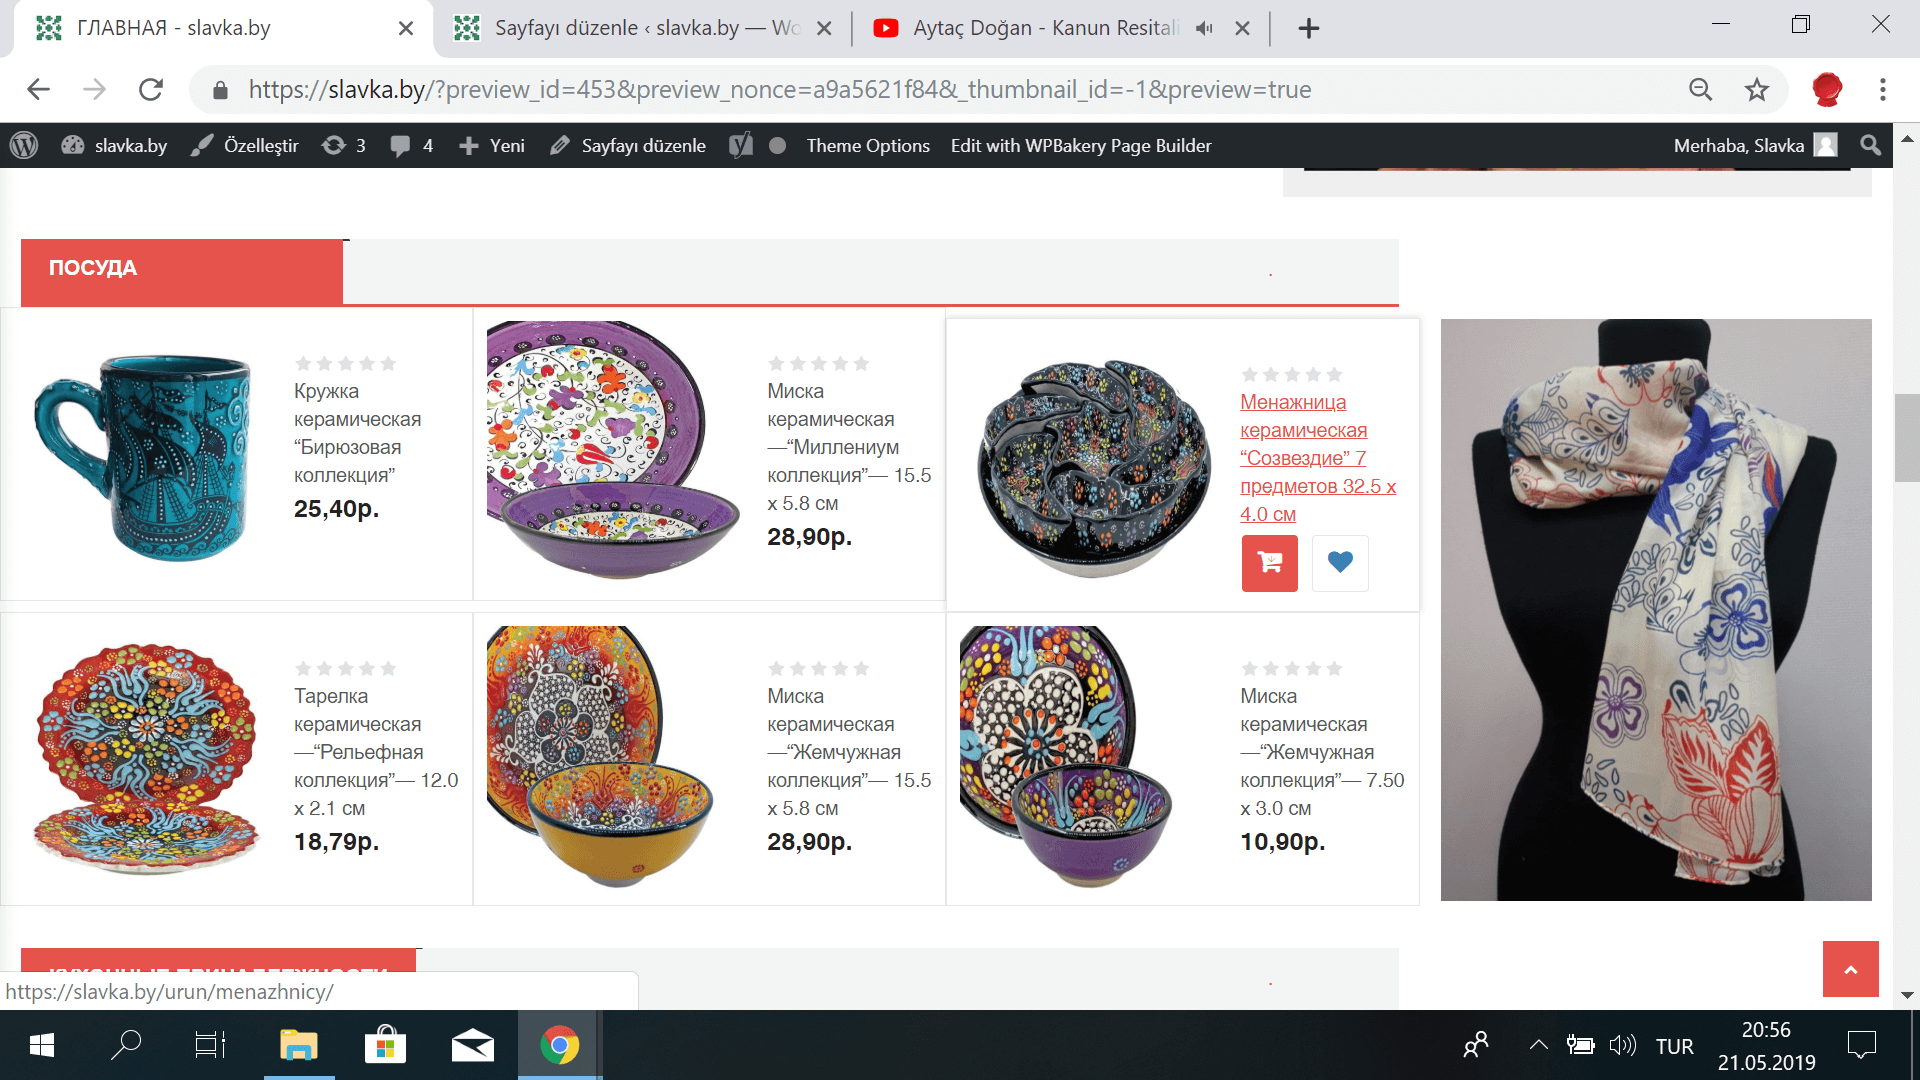Open admin bar search magnifier
1920x1080 pixels.
[1870, 146]
